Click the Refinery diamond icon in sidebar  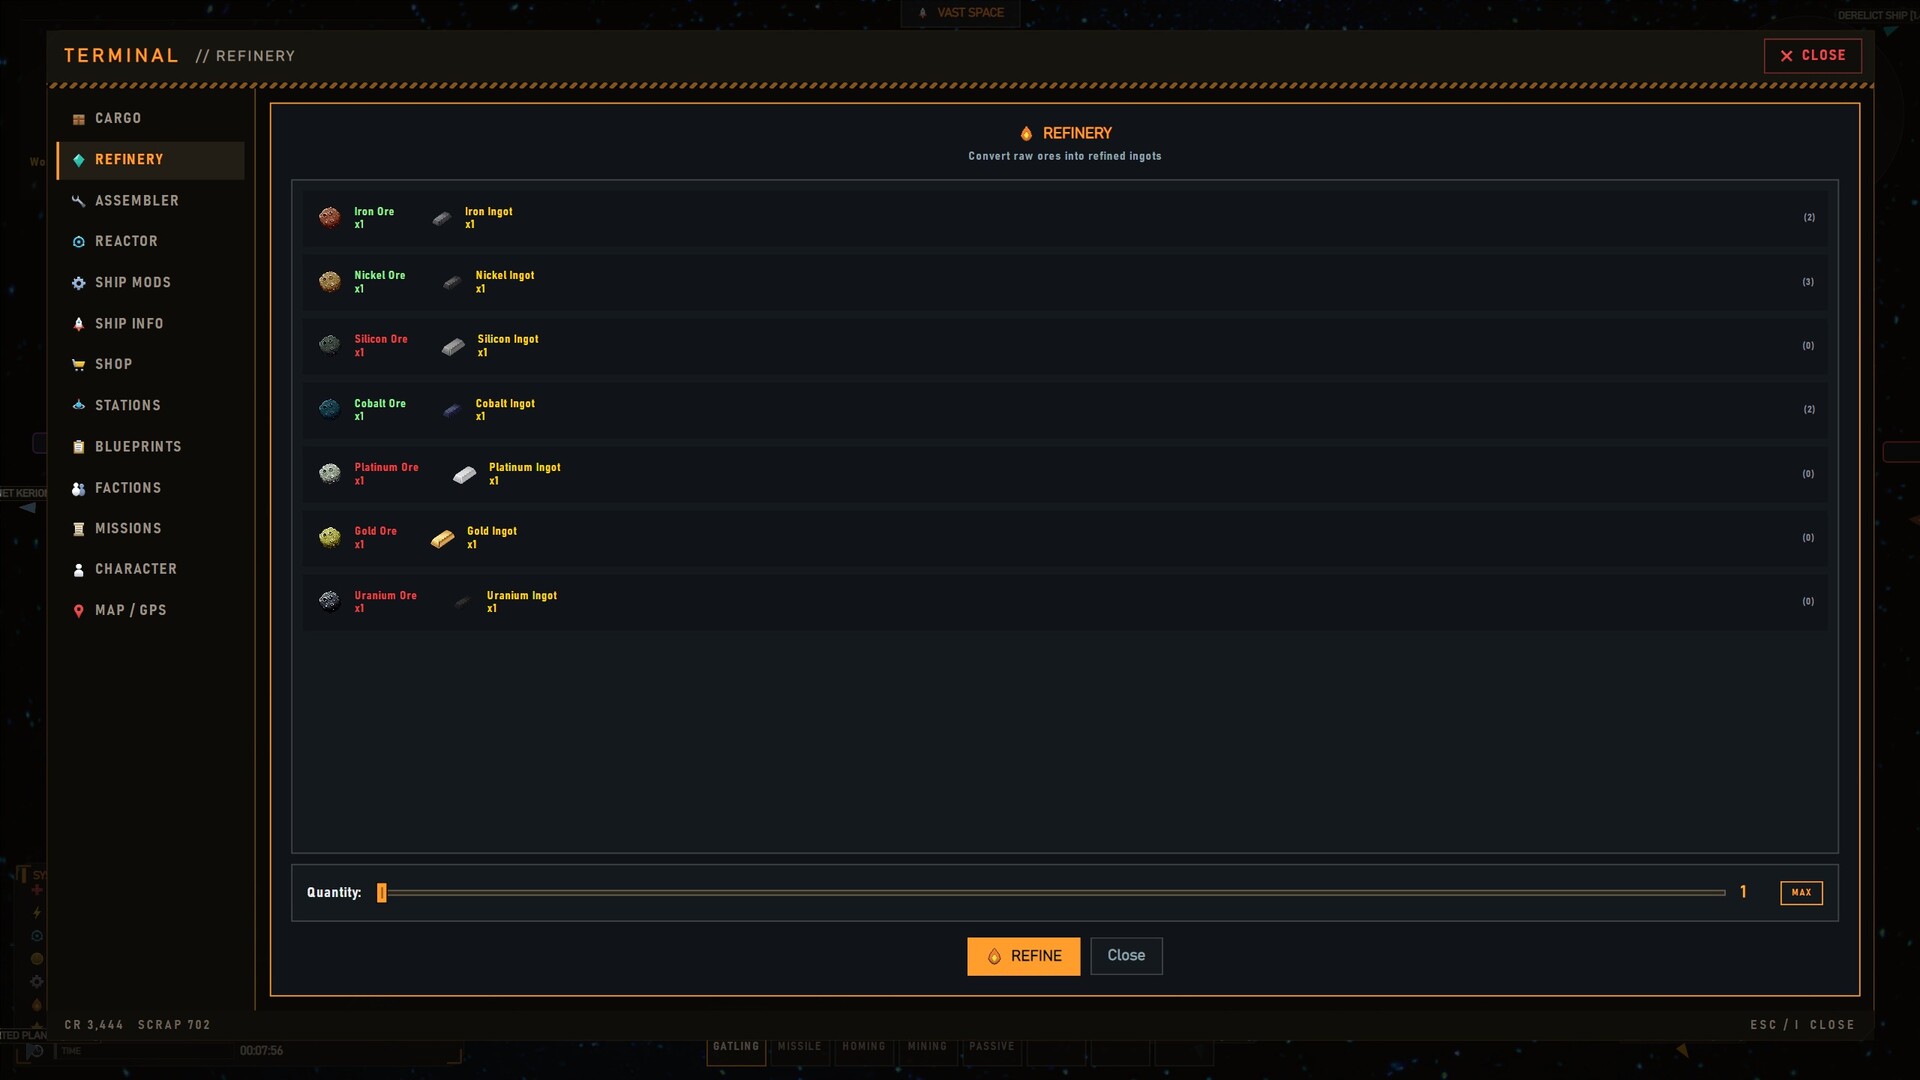(78, 160)
